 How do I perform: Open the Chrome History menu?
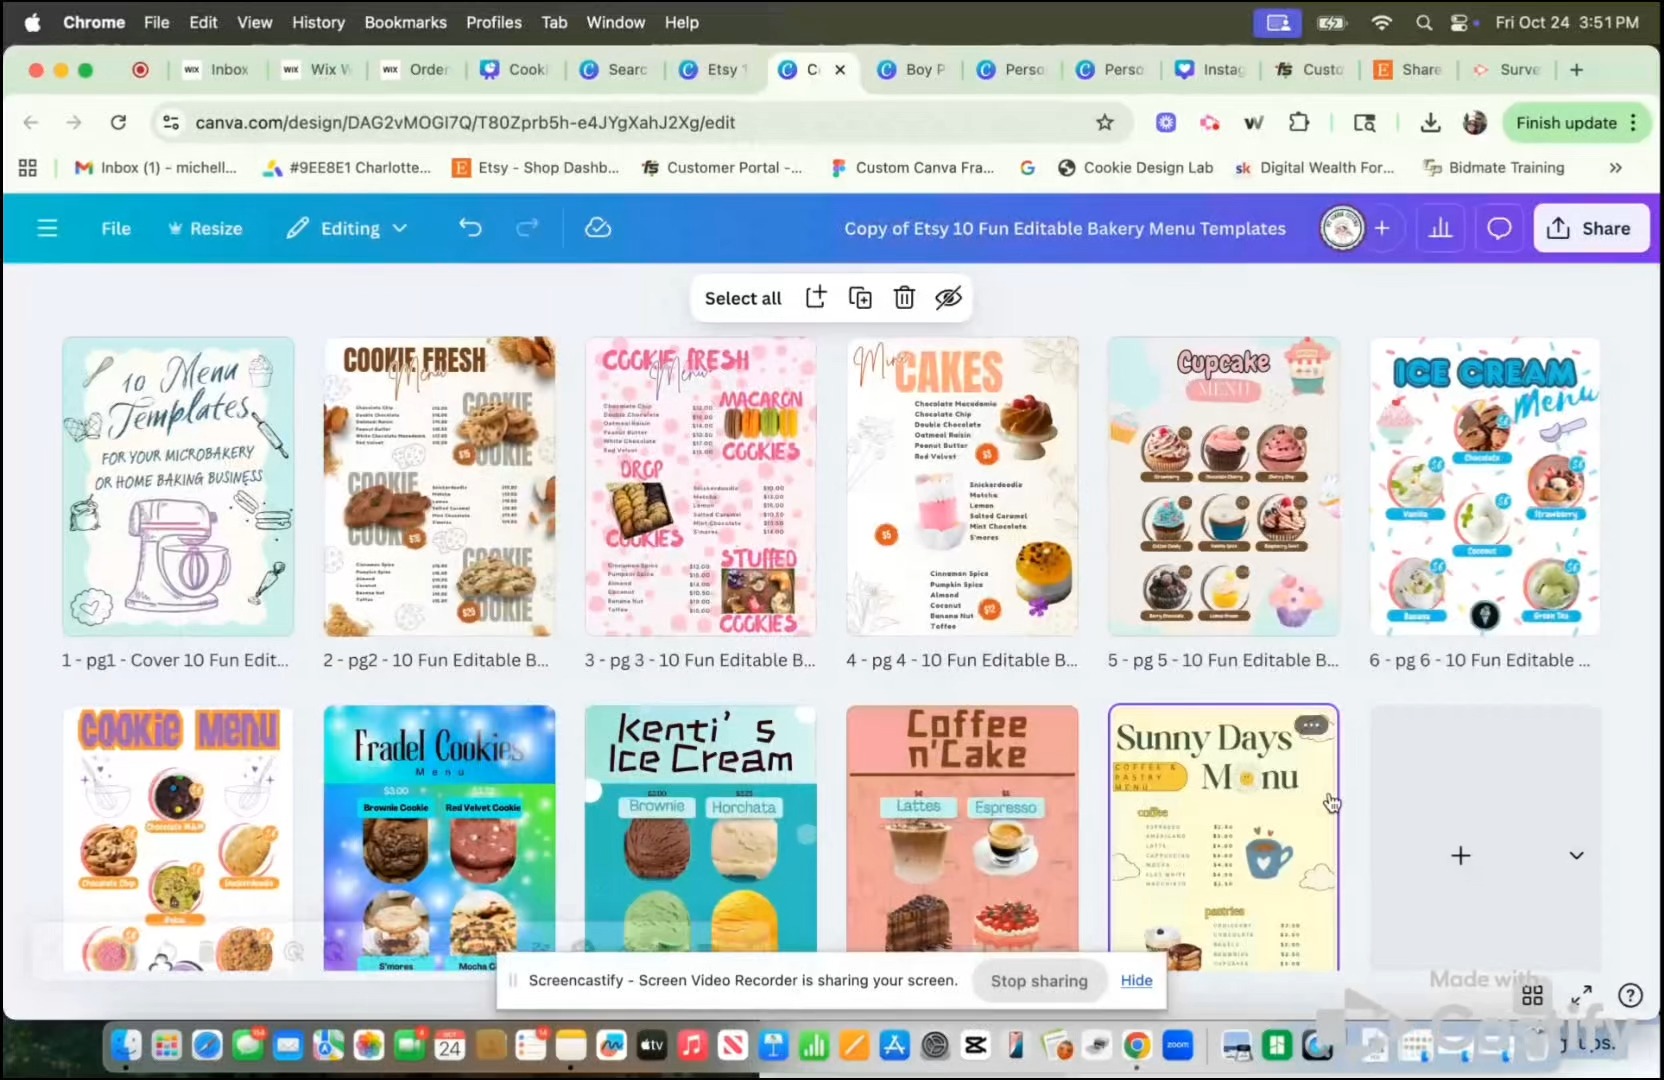pos(317,22)
